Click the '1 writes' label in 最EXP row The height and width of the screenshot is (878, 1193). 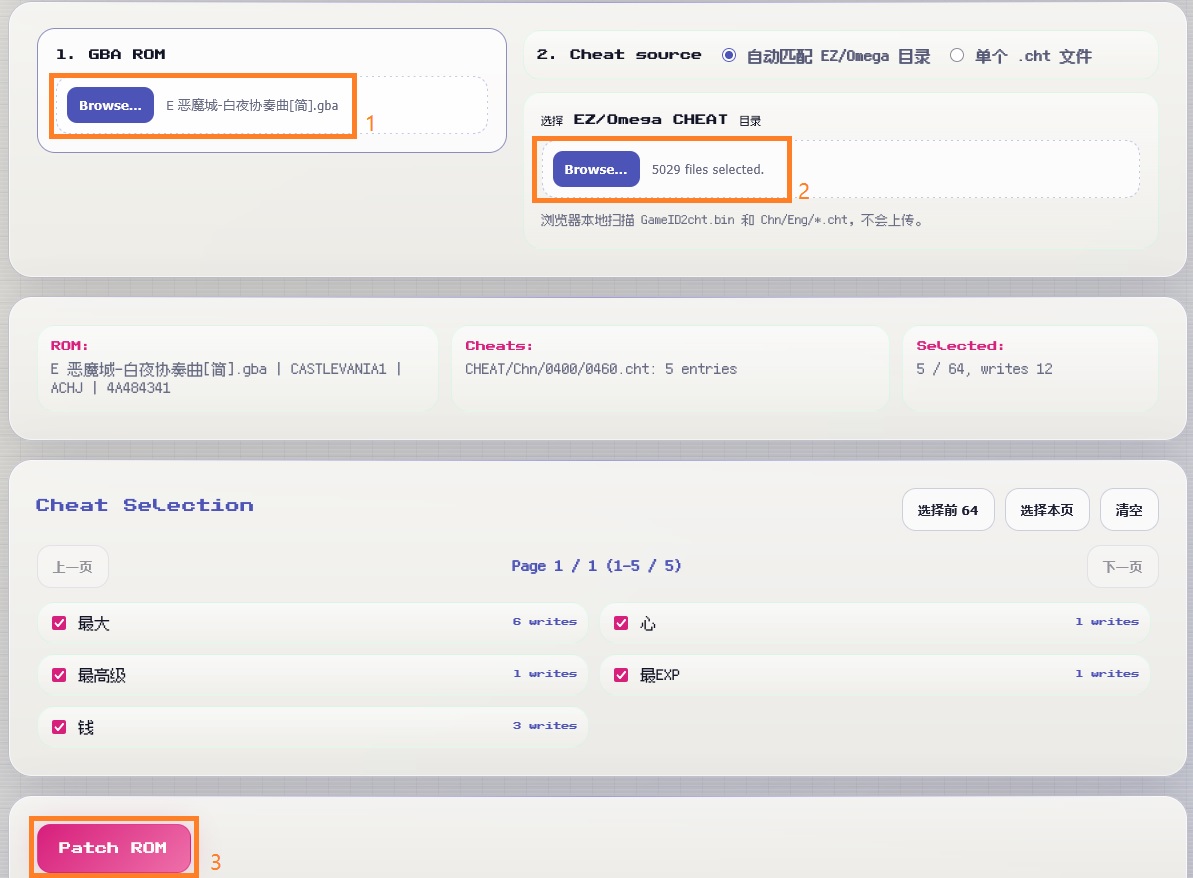click(x=1107, y=673)
